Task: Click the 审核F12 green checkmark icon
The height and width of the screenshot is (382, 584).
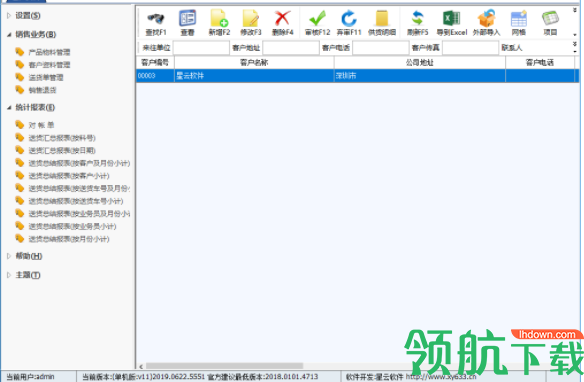Action: (317, 18)
